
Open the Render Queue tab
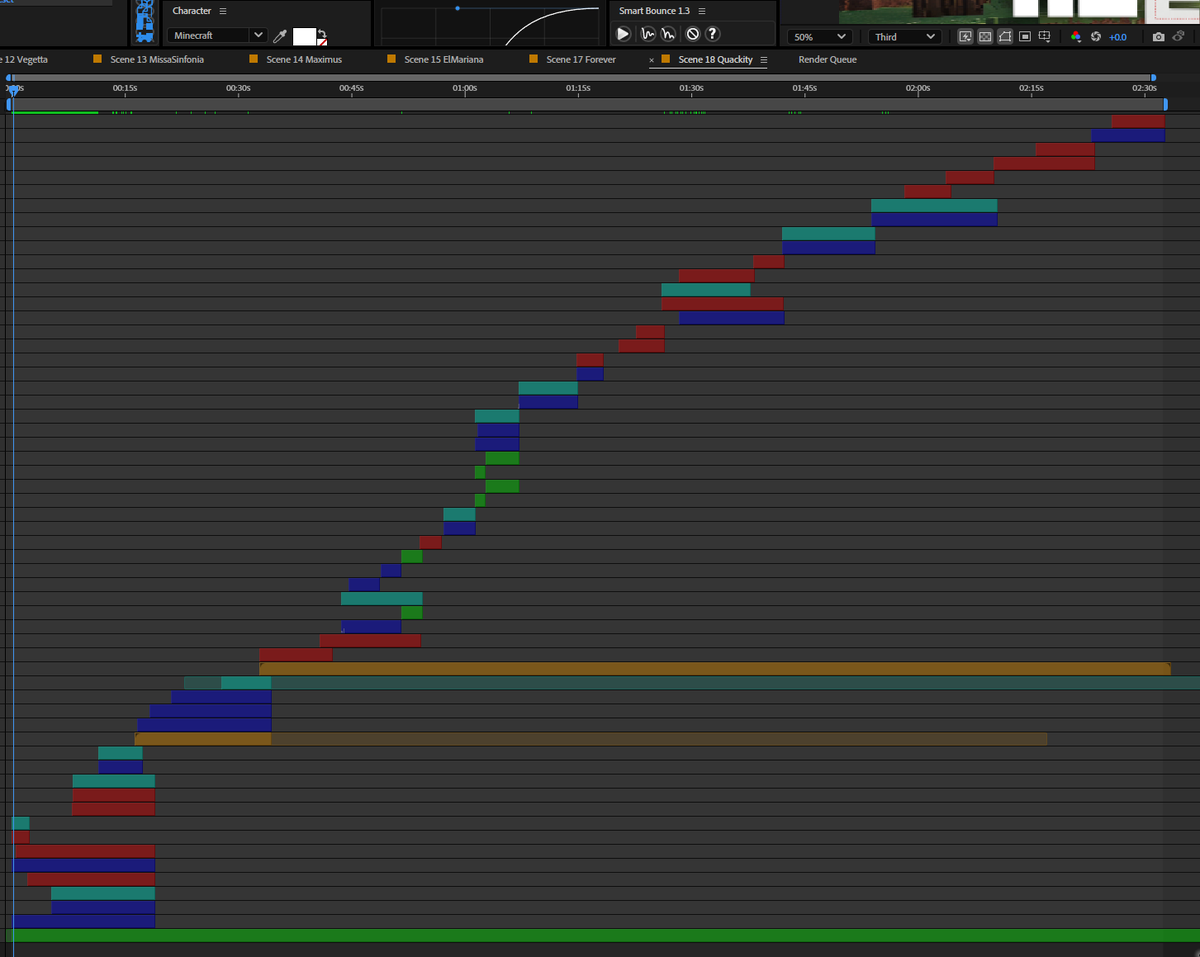[x=827, y=60]
